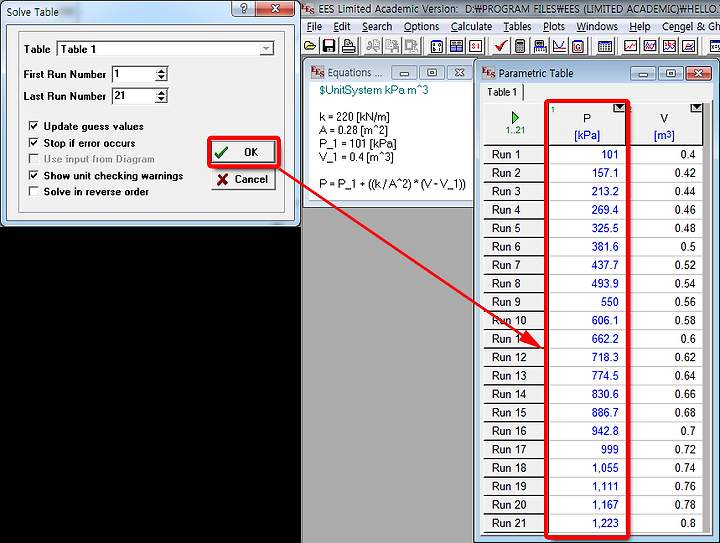Screen dimensions: 720x543
Task: Click the Min/Max curve toolbar icon
Action: coord(559,46)
